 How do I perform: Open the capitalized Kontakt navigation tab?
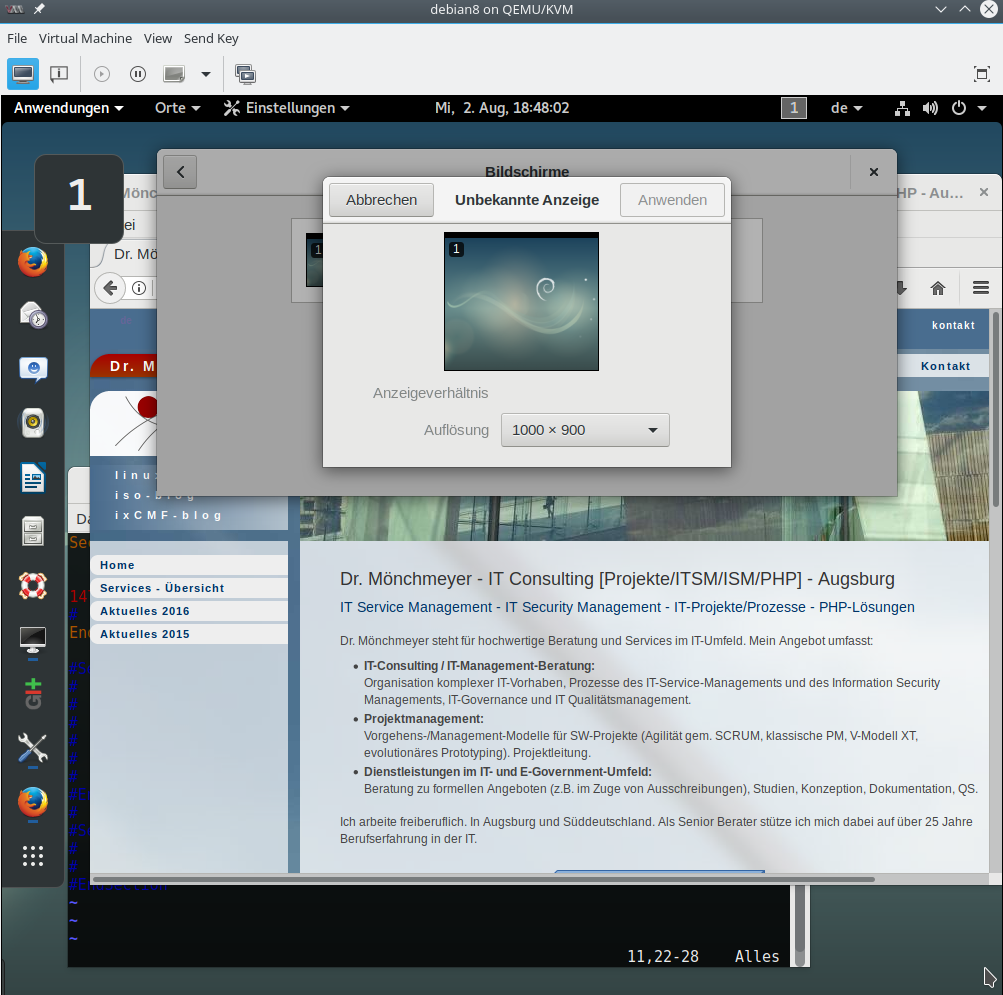tap(945, 366)
